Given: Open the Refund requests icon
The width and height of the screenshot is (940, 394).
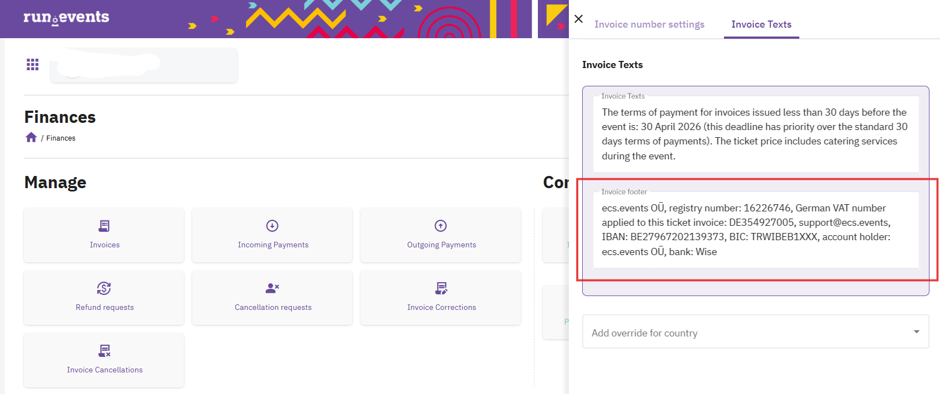Looking at the screenshot, I should [x=104, y=288].
